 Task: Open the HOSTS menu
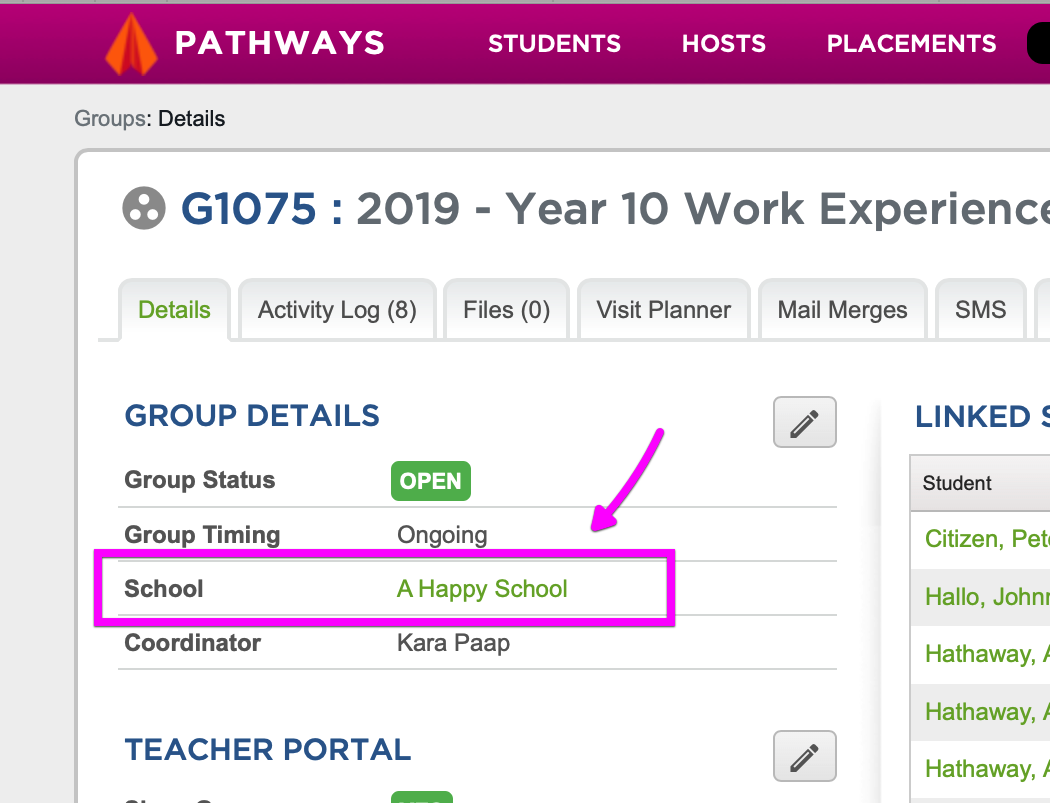tap(723, 43)
